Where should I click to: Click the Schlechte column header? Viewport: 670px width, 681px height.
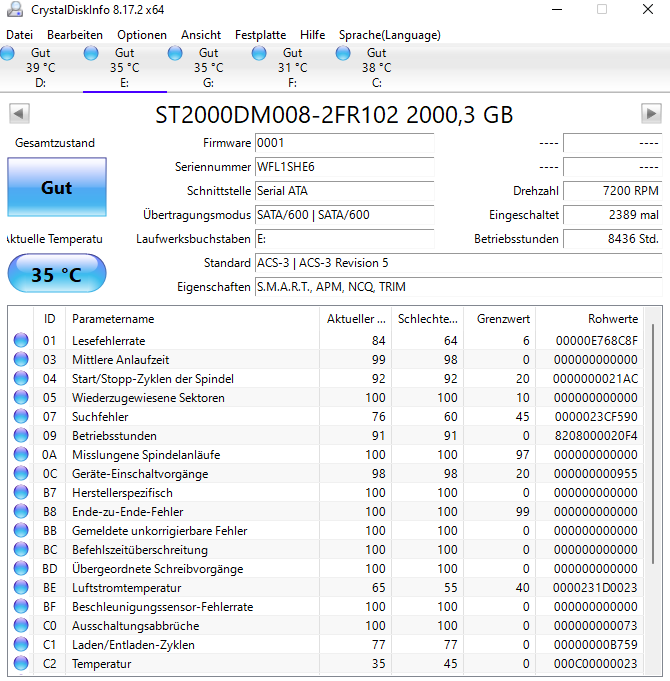coord(427,319)
